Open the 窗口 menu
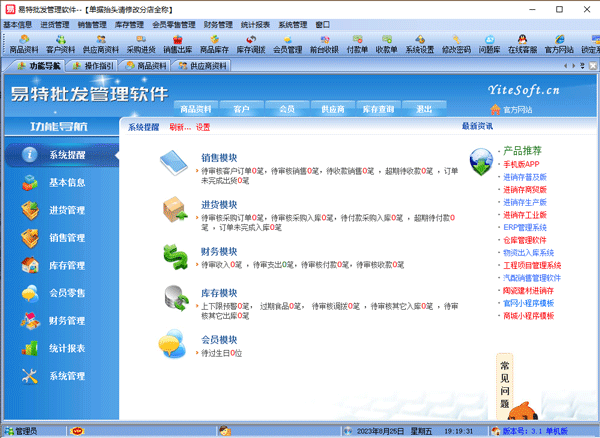 coord(323,25)
